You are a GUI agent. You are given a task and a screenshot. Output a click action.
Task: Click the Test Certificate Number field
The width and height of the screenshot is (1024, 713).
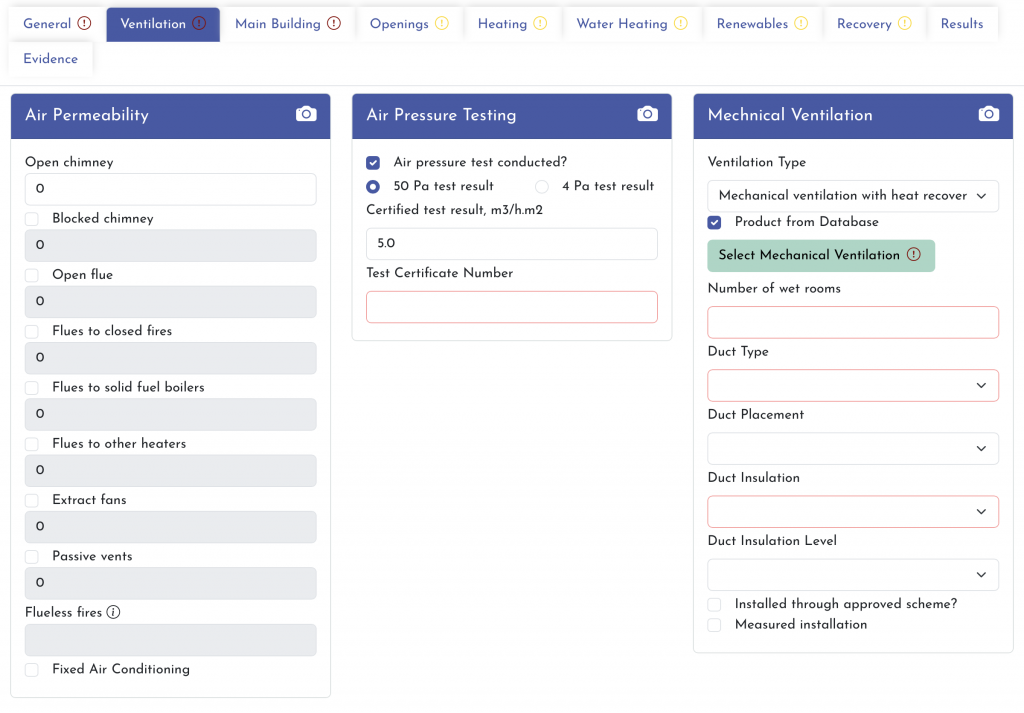click(x=511, y=307)
